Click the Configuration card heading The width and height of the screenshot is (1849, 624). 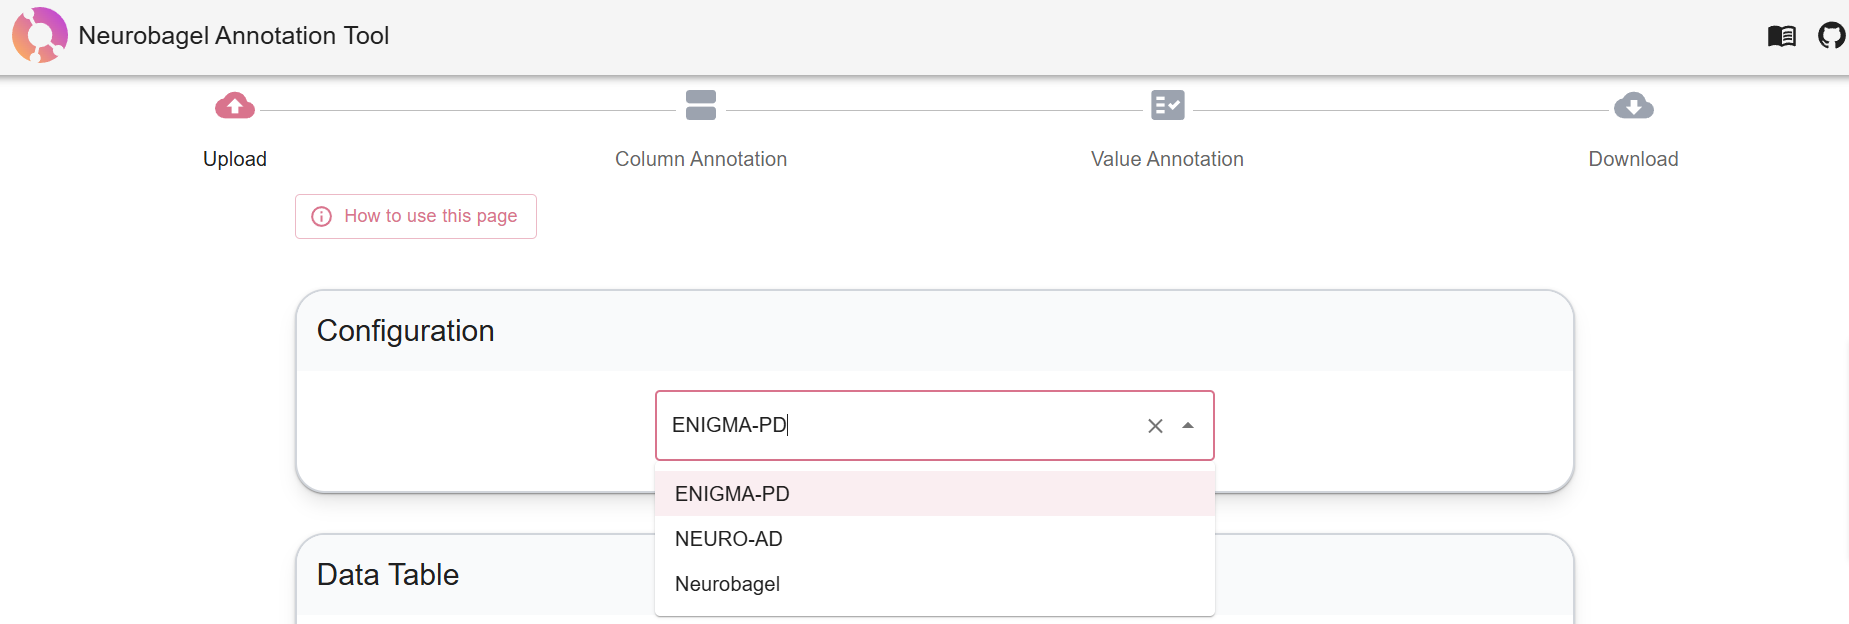pos(406,331)
